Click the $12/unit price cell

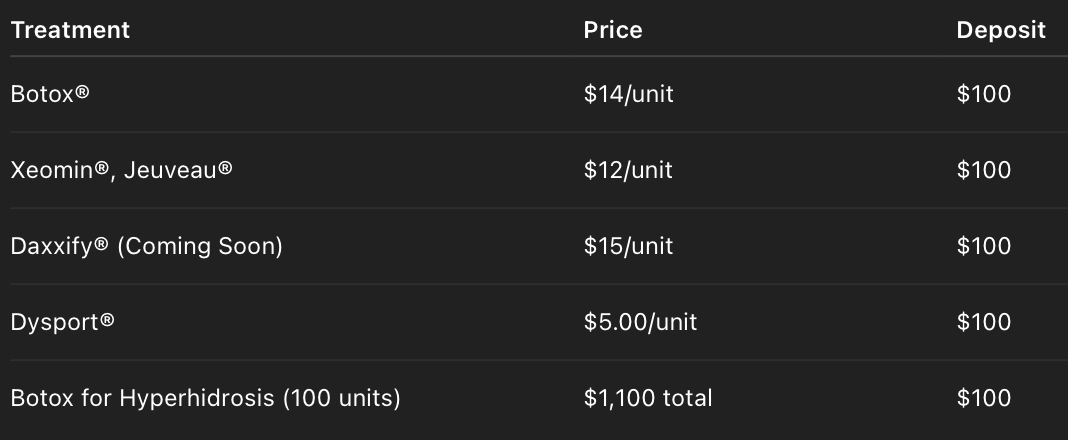tap(628, 170)
